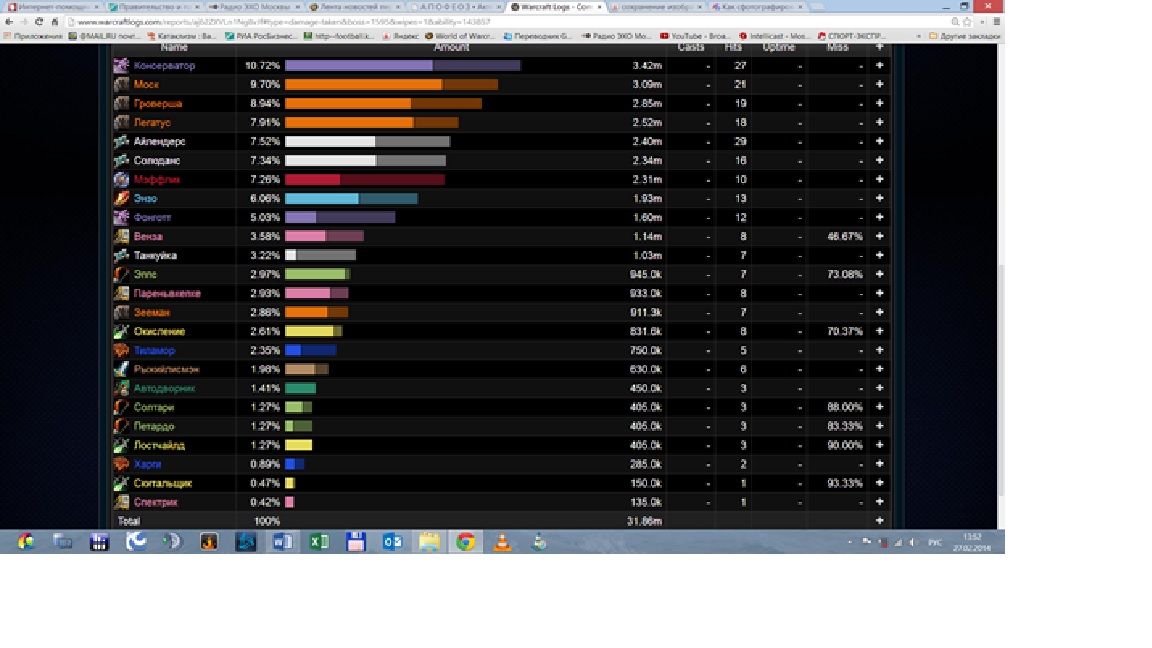The width and height of the screenshot is (1152, 648).
Task: Expand plus for the 10.72% row
Action: [x=879, y=65]
